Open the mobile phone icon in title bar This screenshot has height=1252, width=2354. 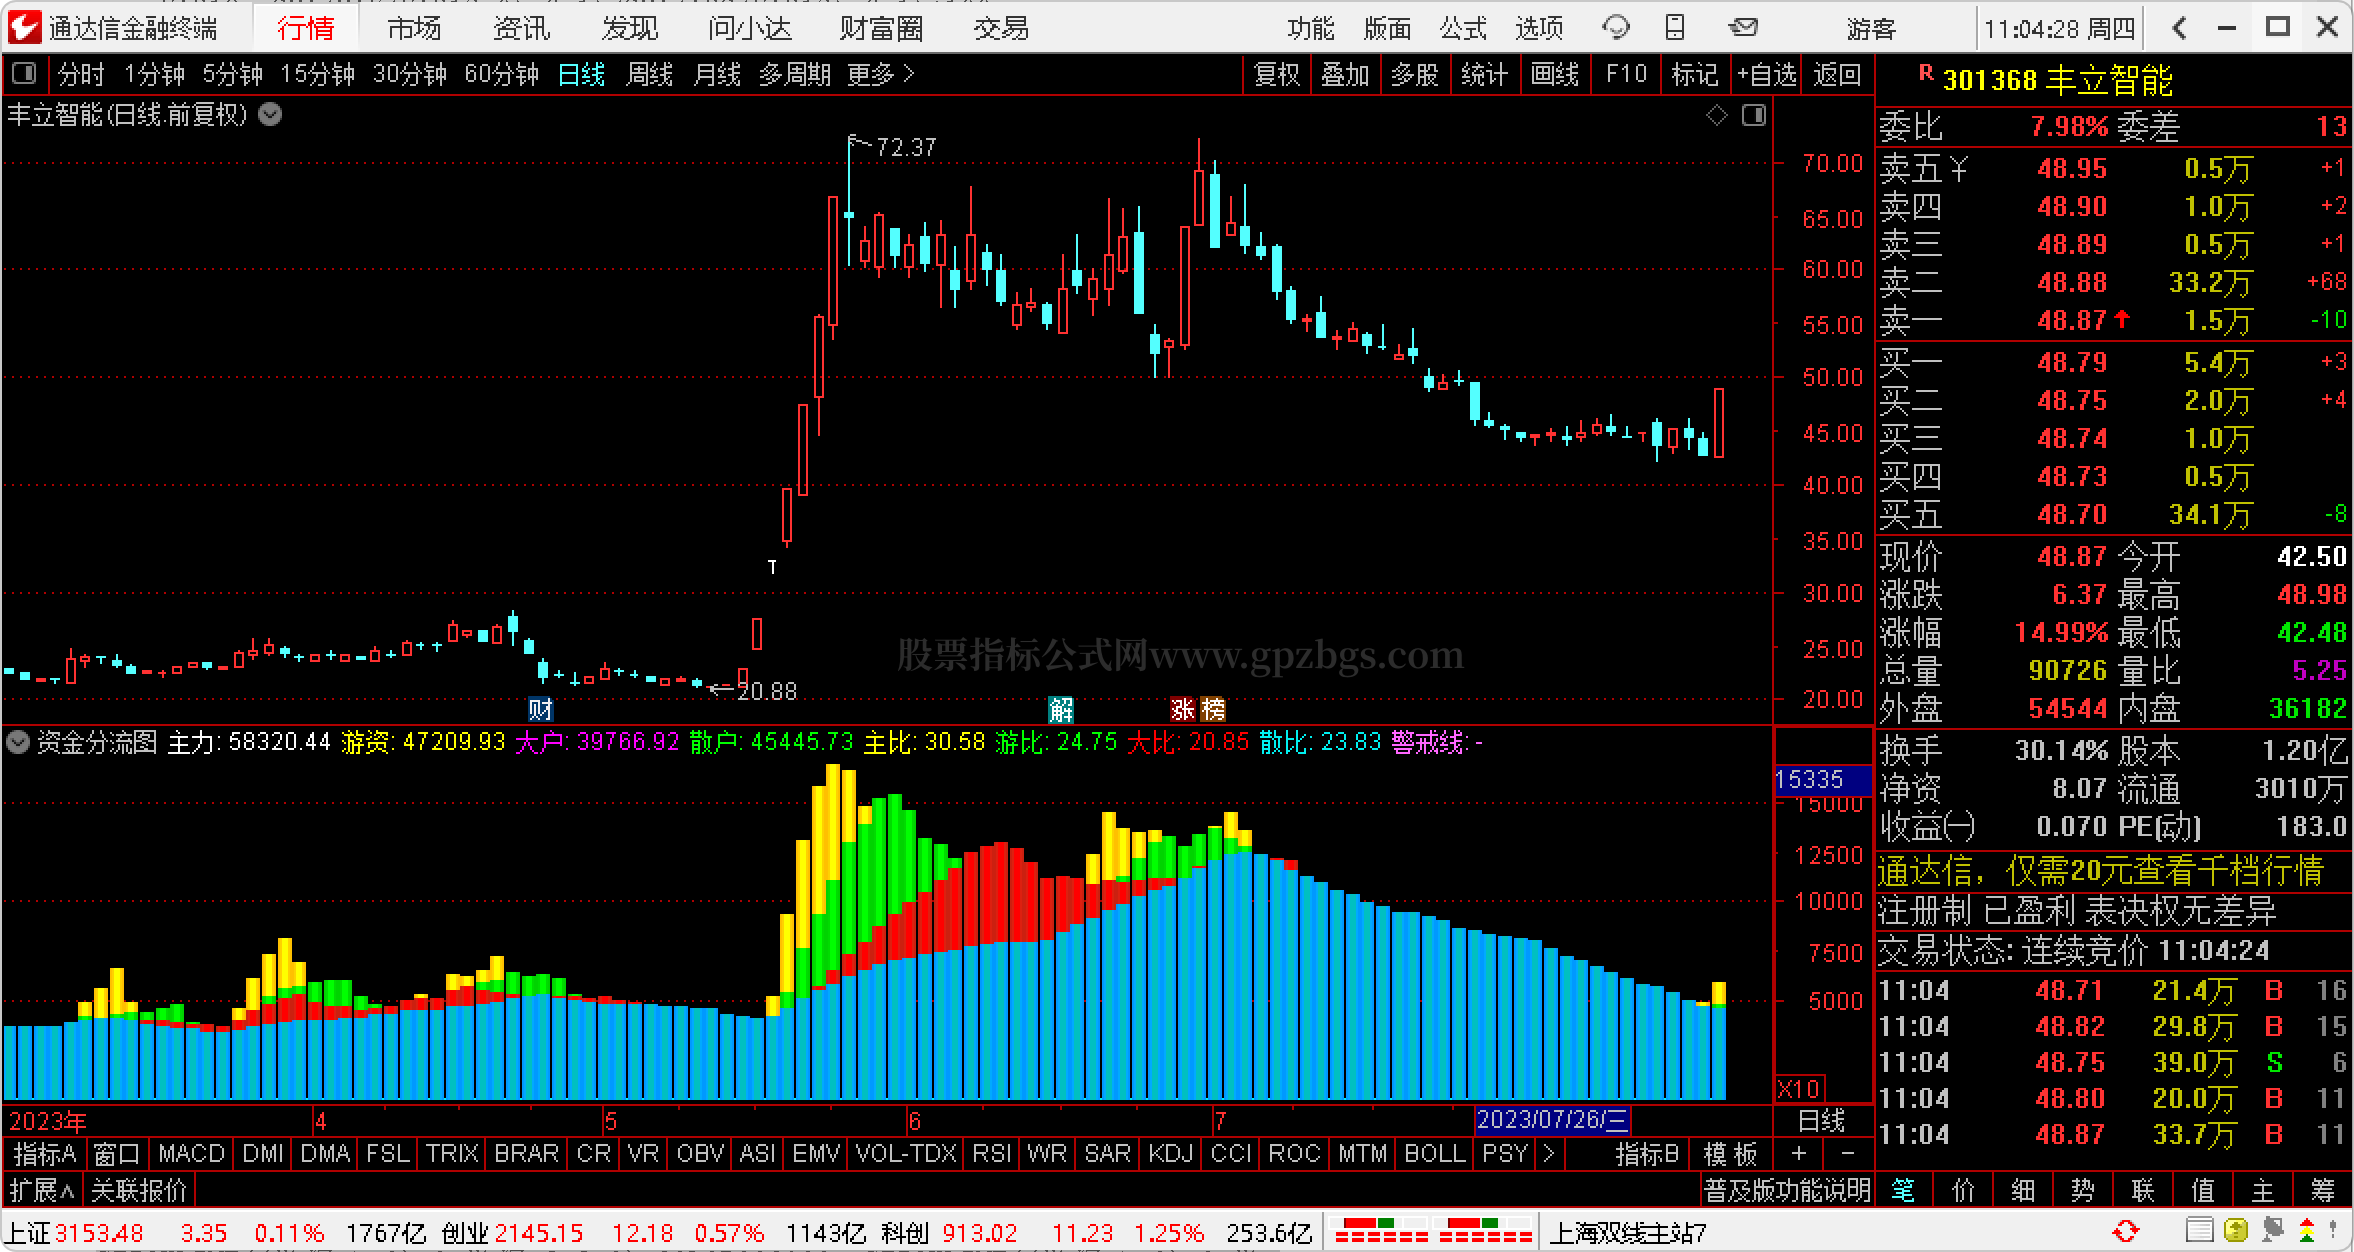[x=1675, y=28]
